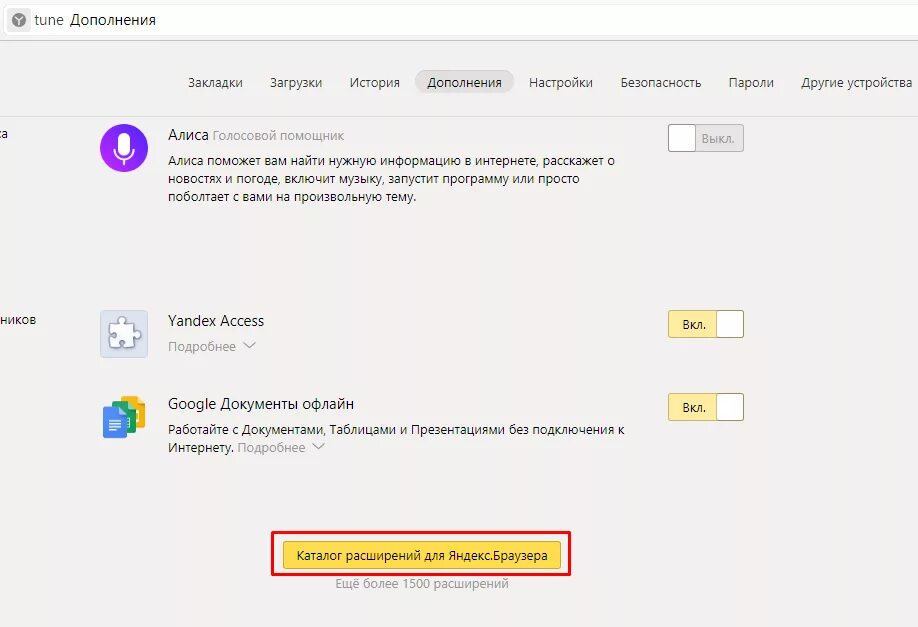
Task: Open the История tab
Action: [374, 83]
